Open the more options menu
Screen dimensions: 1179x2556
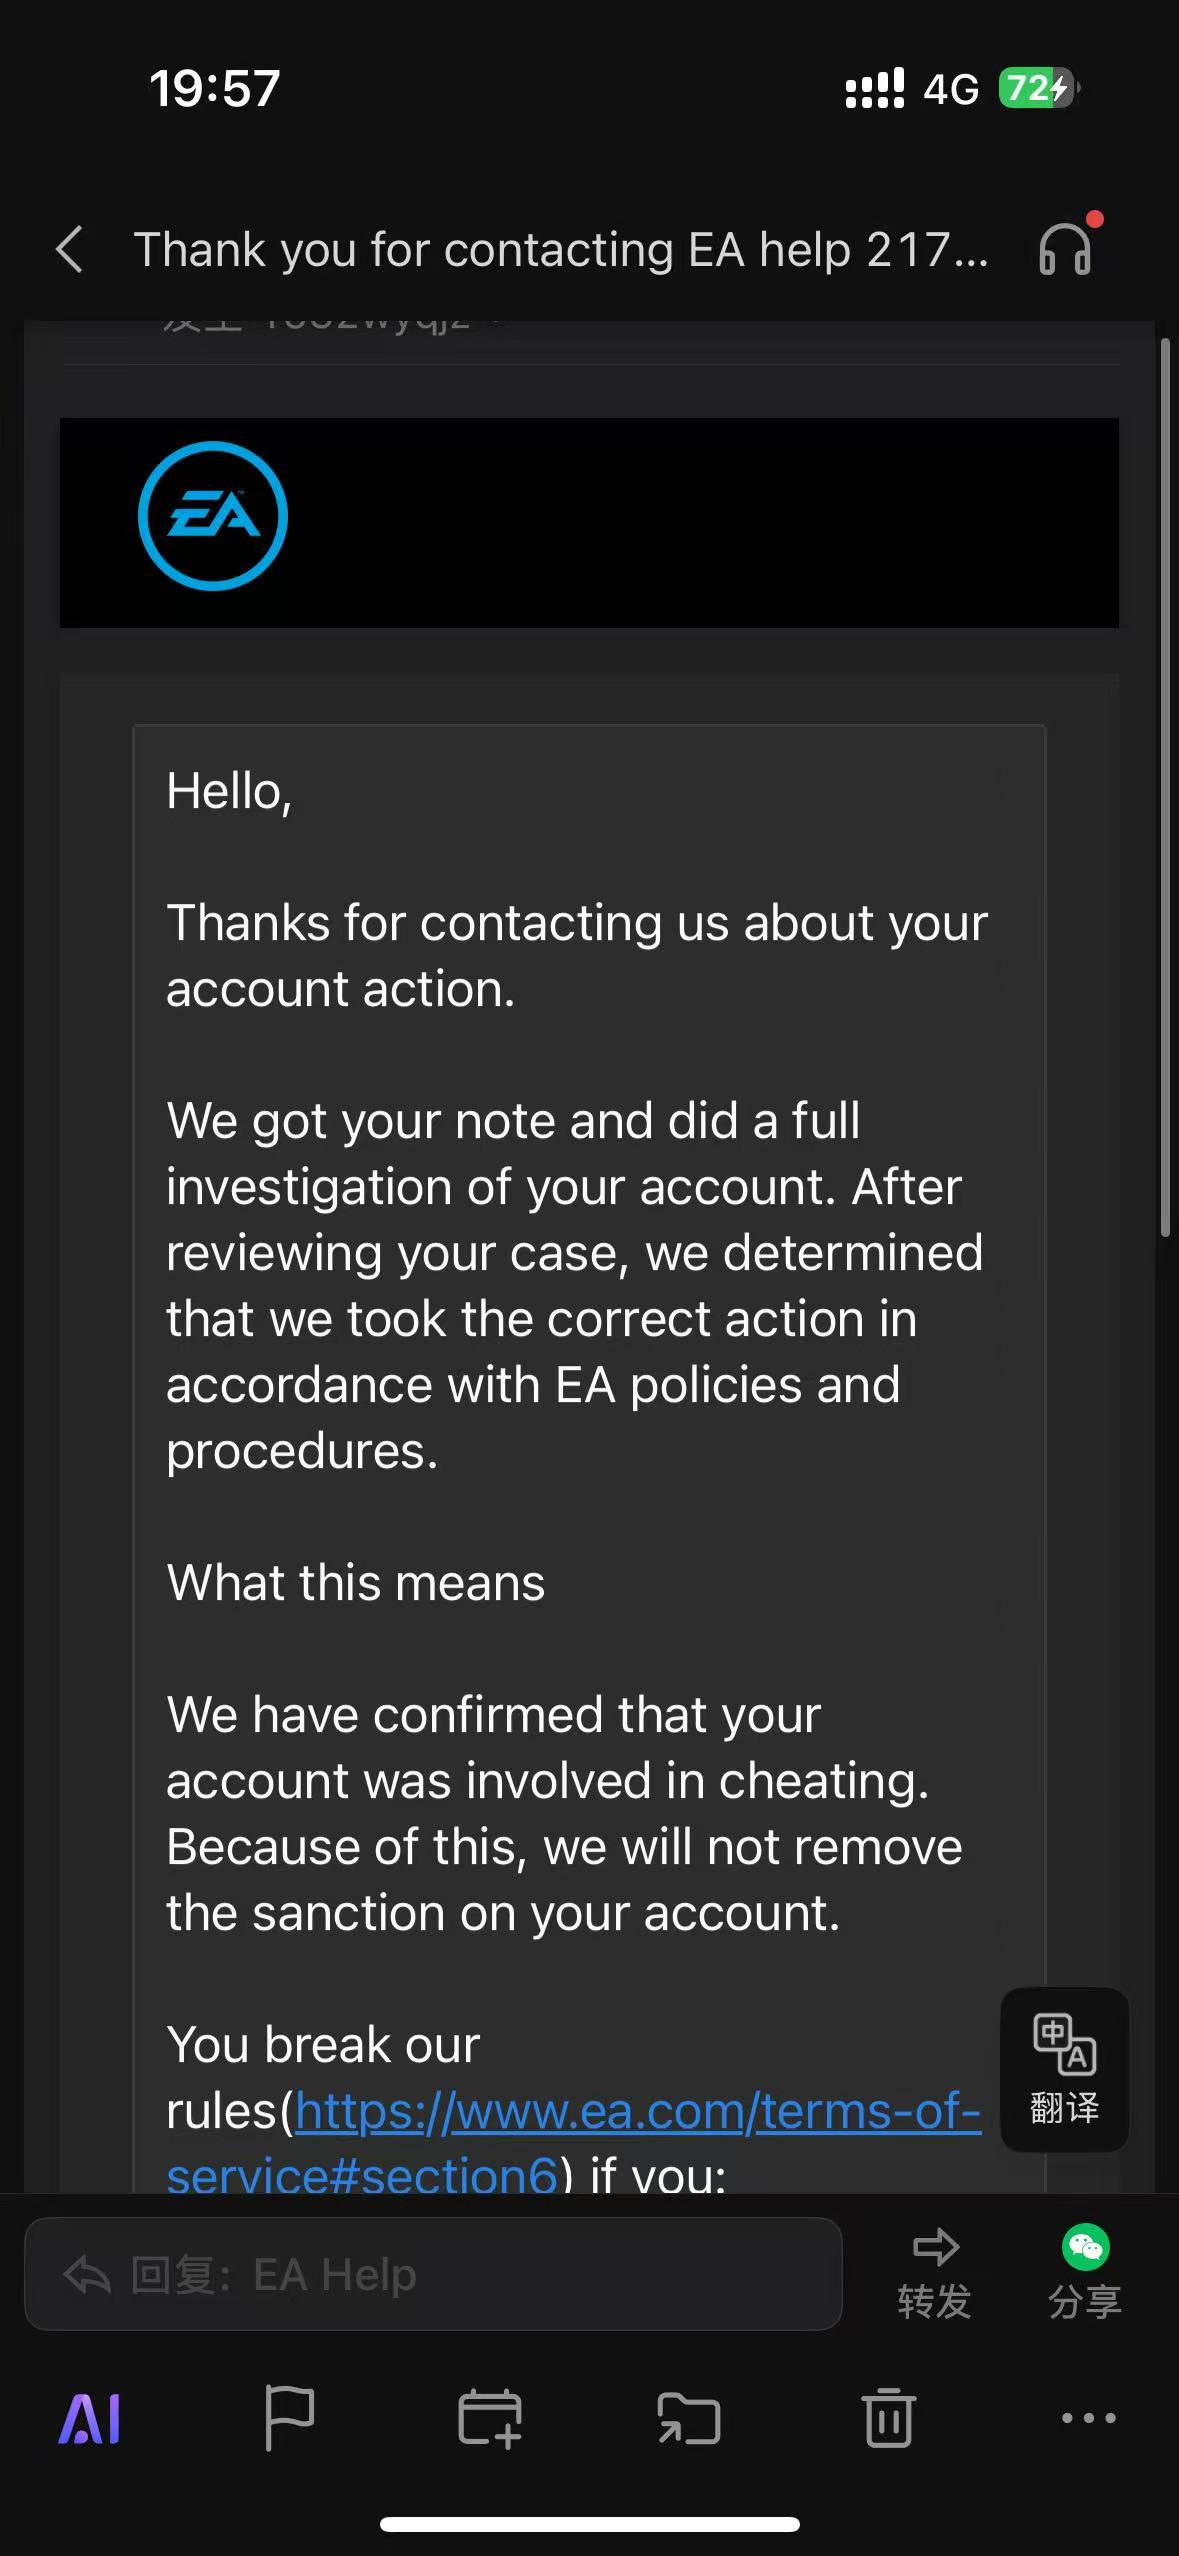1088,2418
